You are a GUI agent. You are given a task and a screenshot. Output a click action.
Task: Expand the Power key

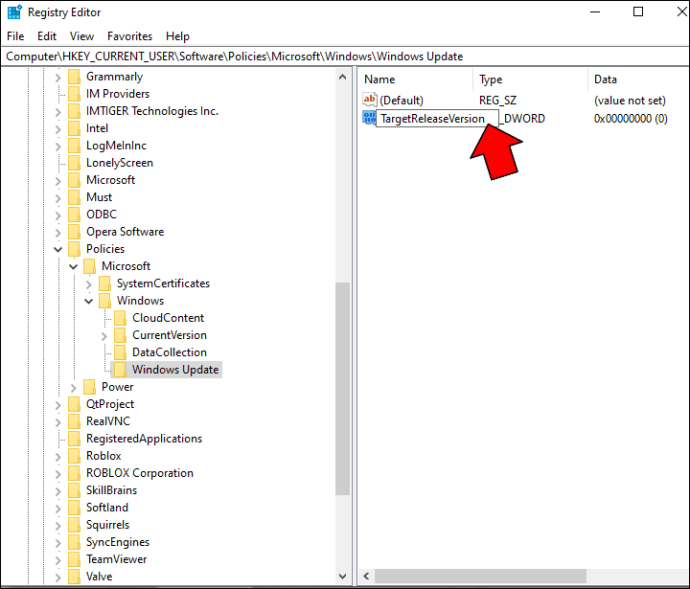click(73, 388)
